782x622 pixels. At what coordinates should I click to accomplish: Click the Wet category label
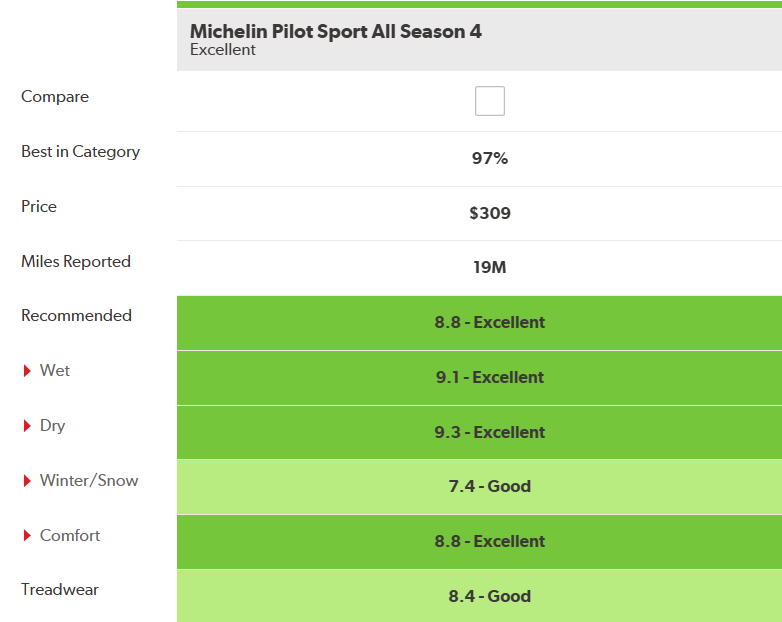pos(55,371)
